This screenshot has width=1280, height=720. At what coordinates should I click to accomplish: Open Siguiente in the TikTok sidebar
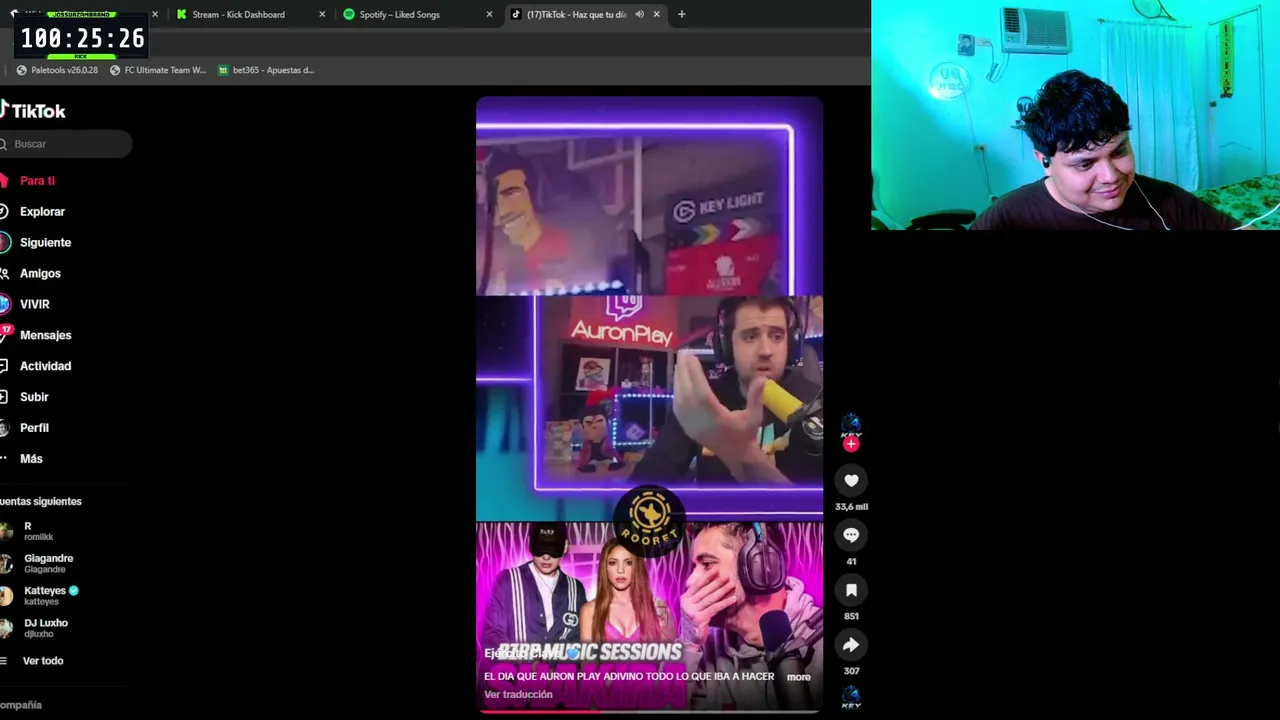point(45,243)
